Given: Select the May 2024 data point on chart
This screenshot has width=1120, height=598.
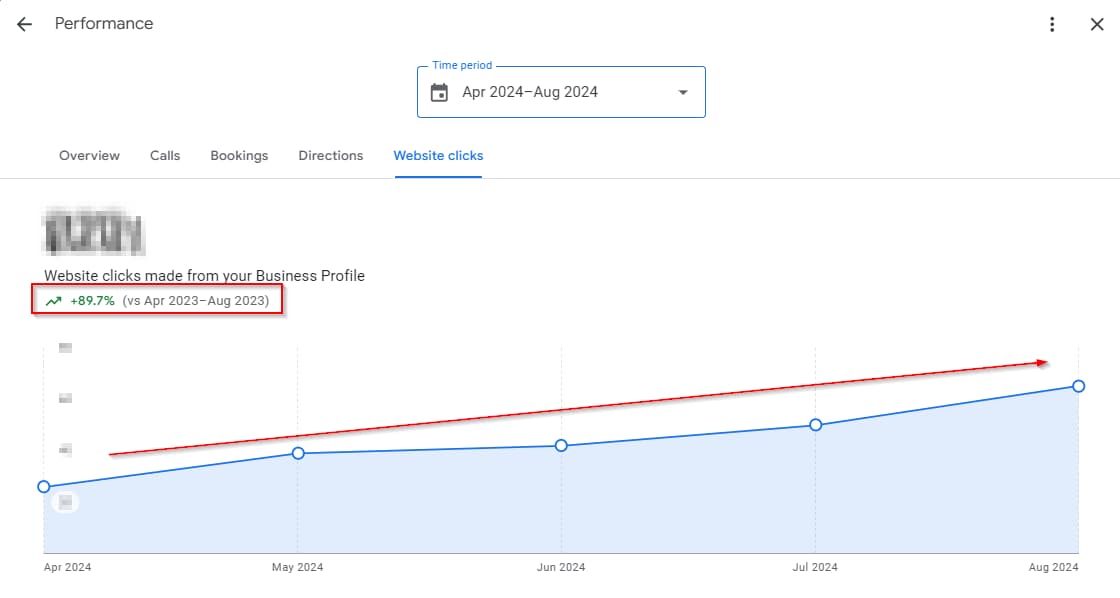Looking at the screenshot, I should pos(298,454).
